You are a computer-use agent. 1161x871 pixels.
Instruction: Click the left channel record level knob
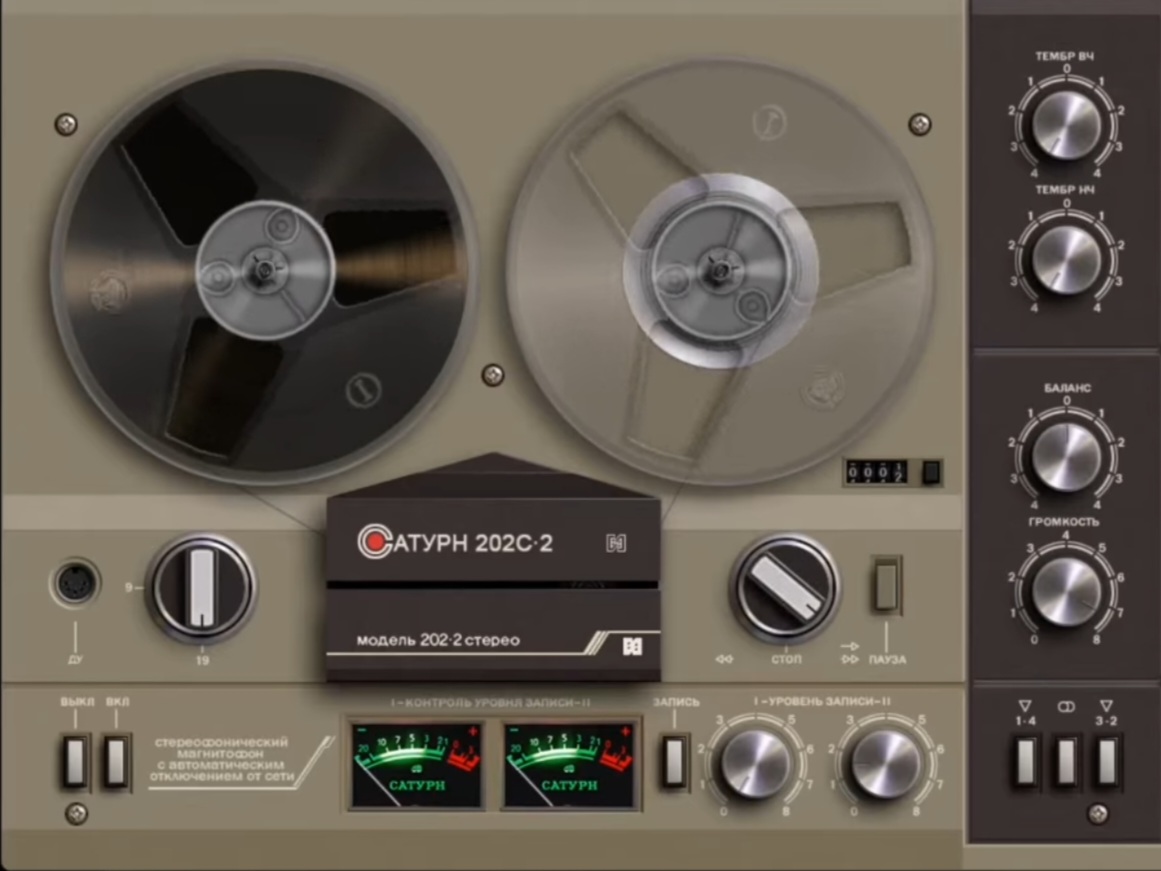(x=755, y=764)
